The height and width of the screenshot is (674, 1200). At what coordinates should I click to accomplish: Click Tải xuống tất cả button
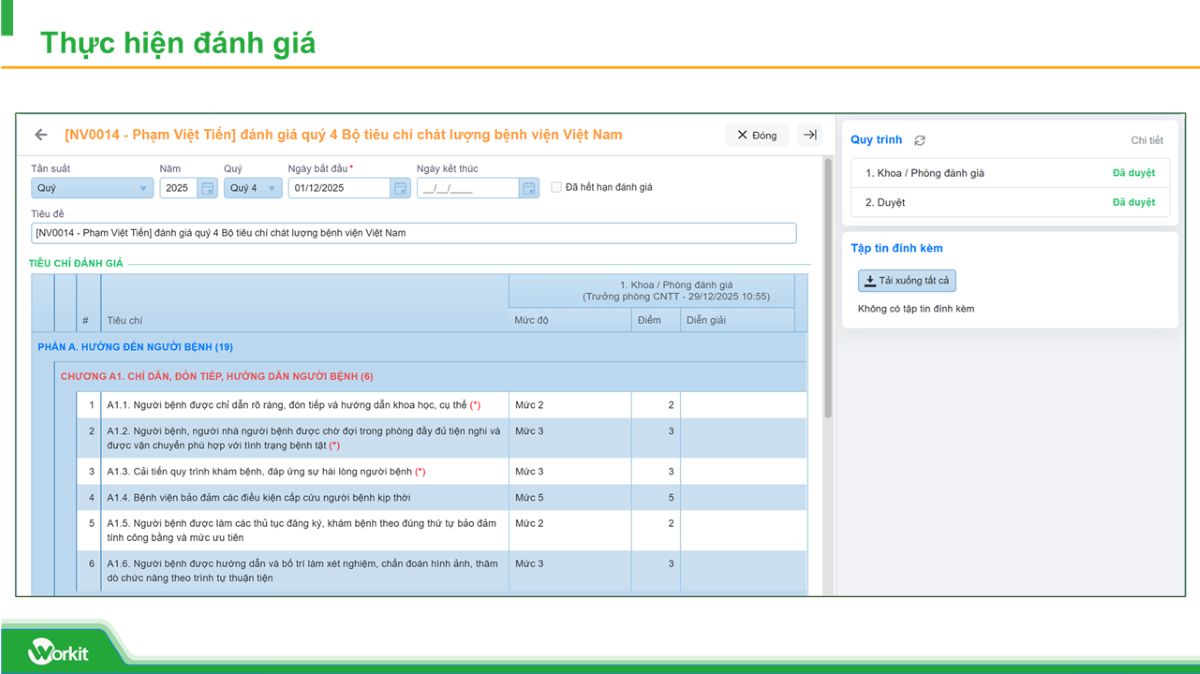coord(907,281)
